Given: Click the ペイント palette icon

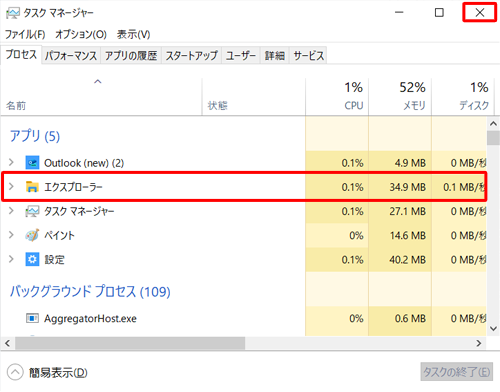Looking at the screenshot, I should (x=32, y=235).
